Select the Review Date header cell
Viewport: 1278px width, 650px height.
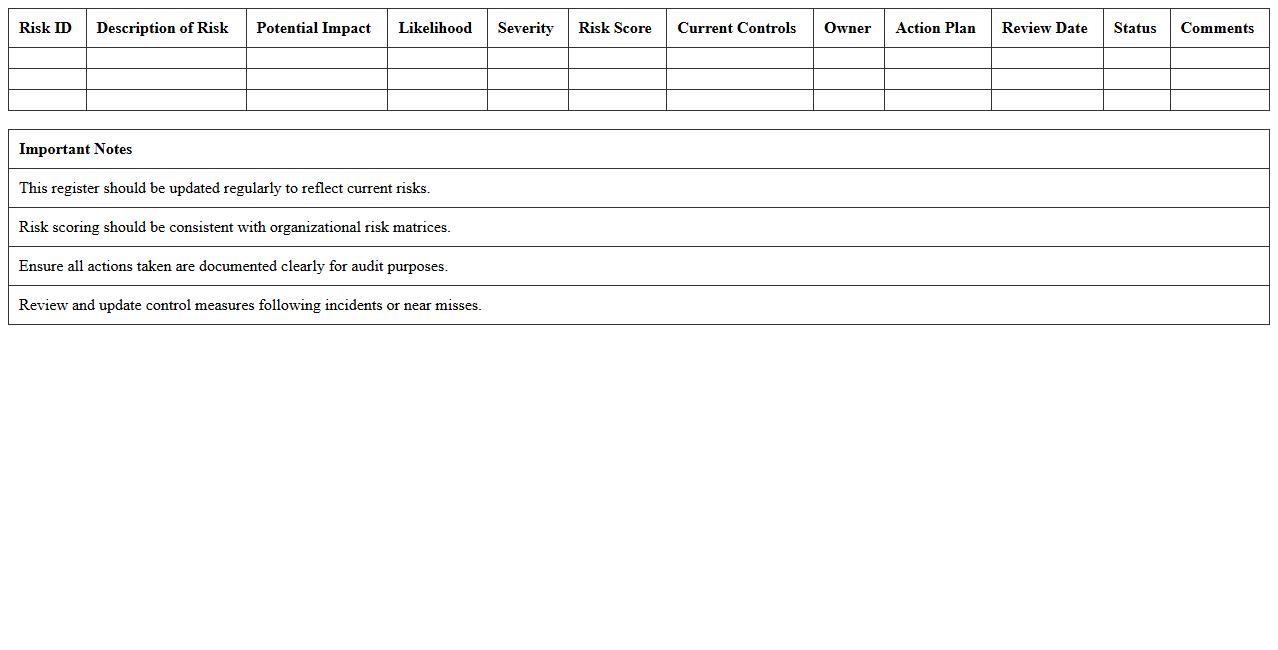(1045, 28)
